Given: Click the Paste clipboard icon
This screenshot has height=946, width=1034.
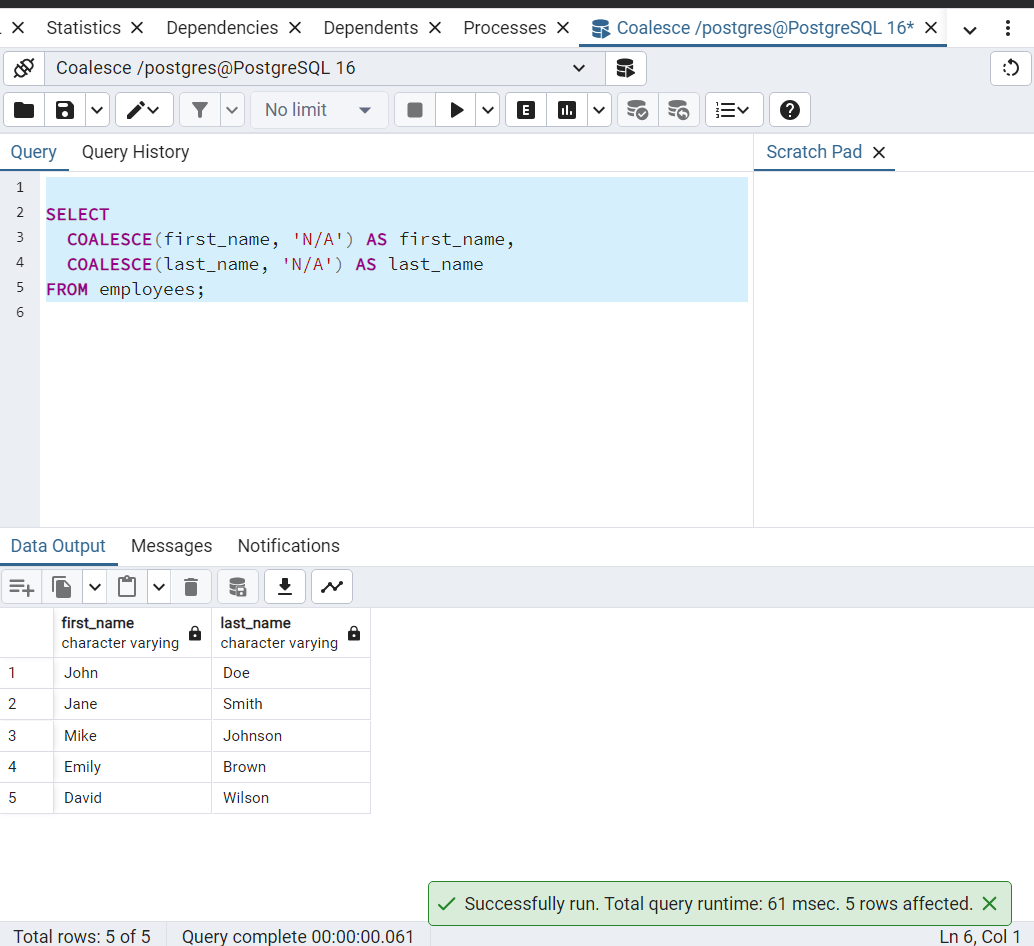Looking at the screenshot, I should click(x=127, y=587).
